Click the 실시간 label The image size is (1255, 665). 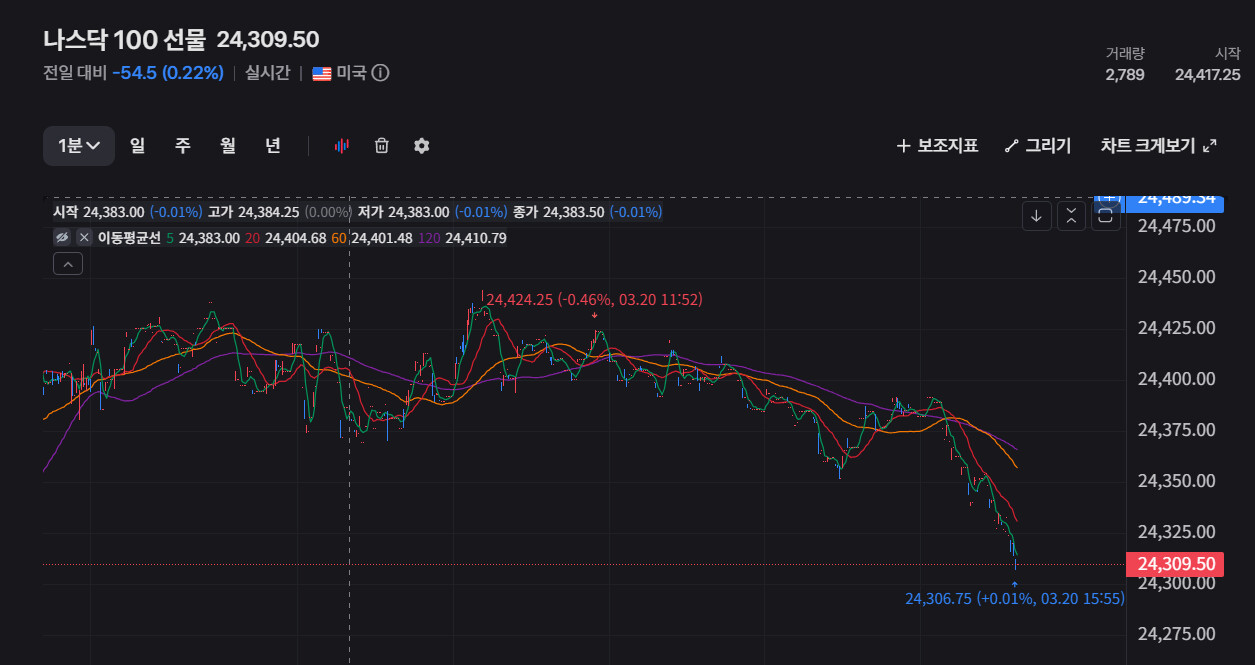click(x=268, y=73)
